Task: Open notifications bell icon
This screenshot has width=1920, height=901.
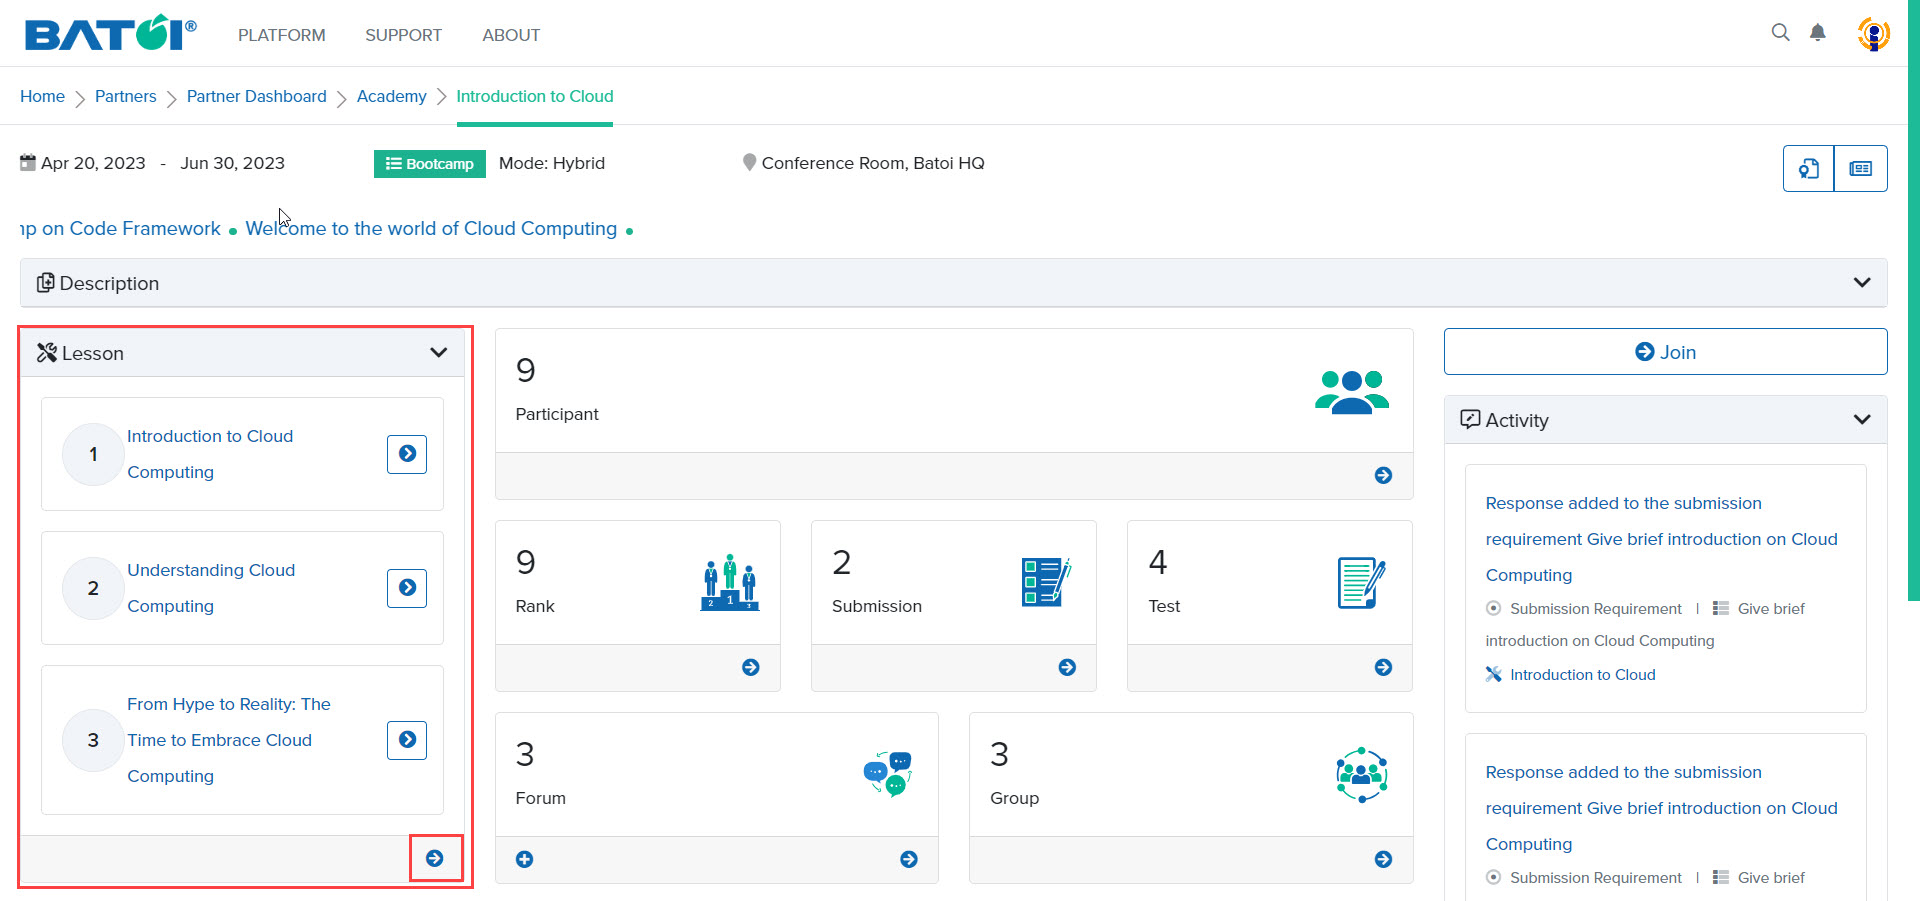Action: click(x=1818, y=32)
